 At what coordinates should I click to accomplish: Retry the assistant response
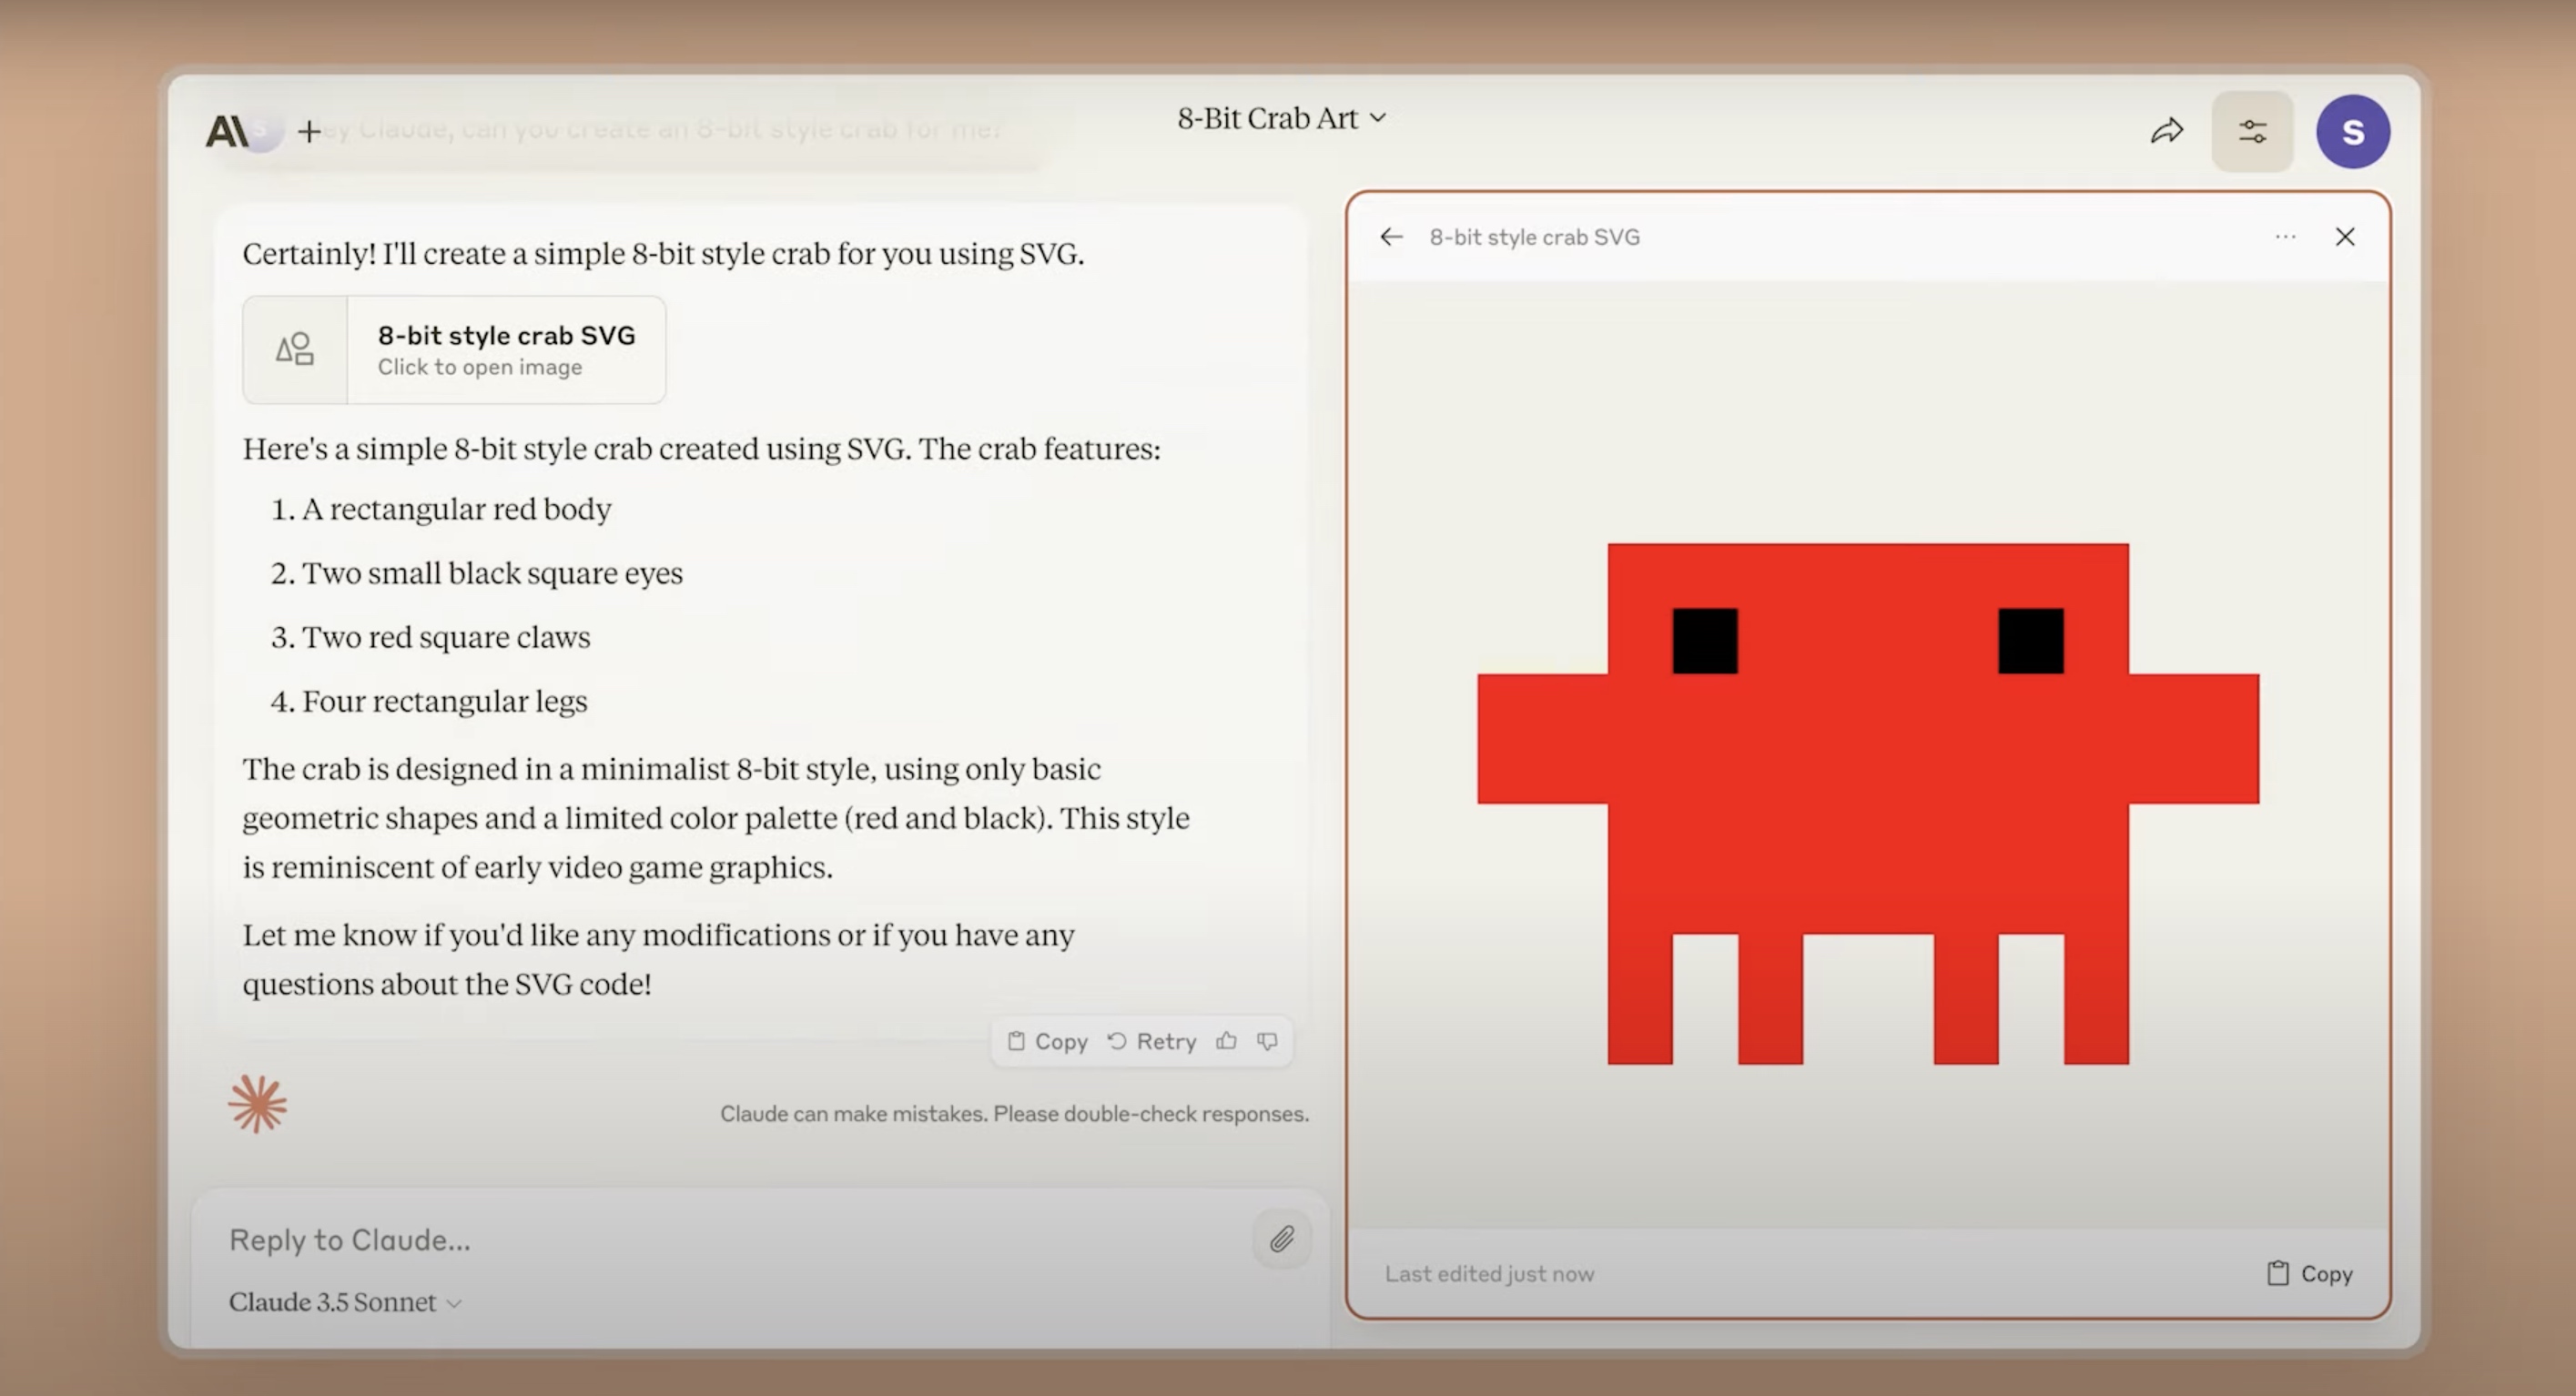[1152, 1041]
